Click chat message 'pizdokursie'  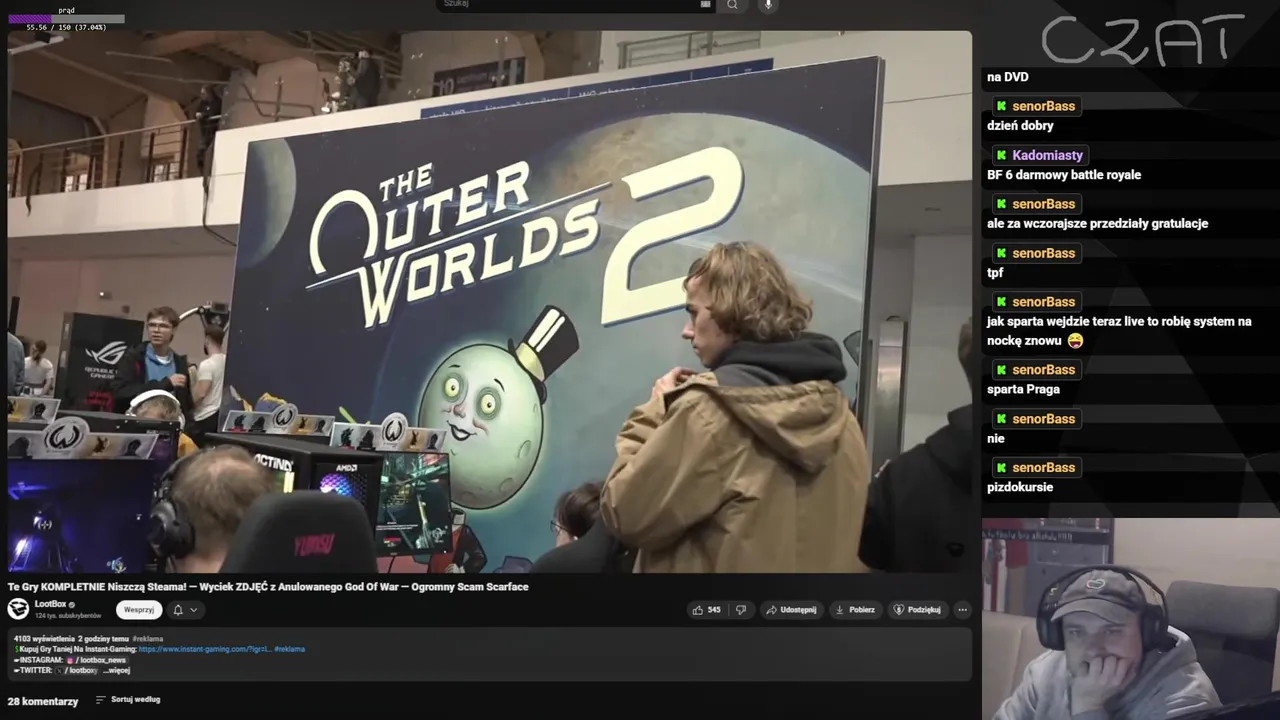1020,488
